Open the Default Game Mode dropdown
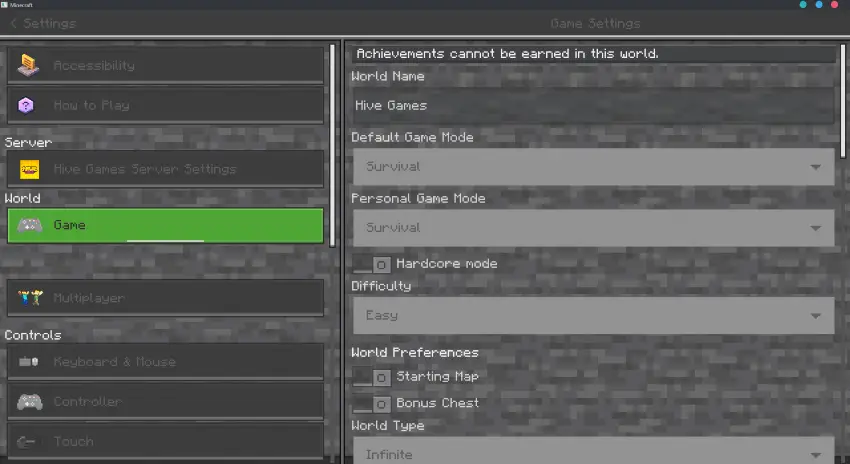The height and width of the screenshot is (464, 850). pos(593,167)
